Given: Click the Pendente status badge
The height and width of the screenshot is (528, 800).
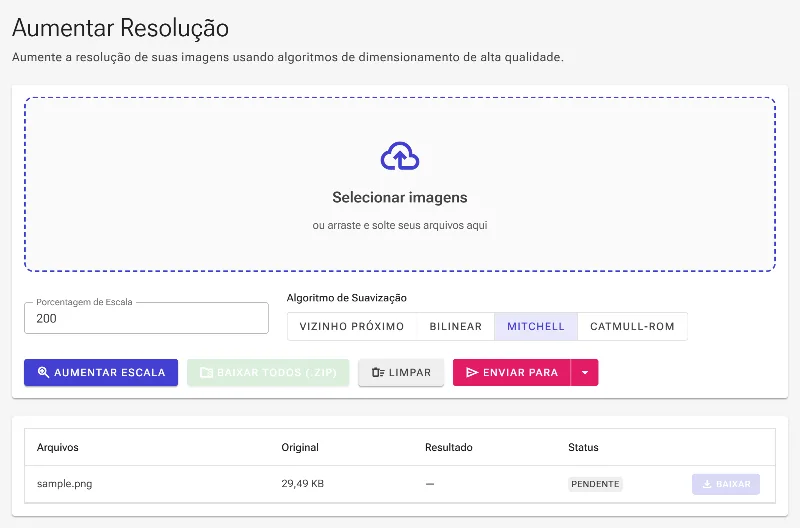Looking at the screenshot, I should [x=595, y=484].
